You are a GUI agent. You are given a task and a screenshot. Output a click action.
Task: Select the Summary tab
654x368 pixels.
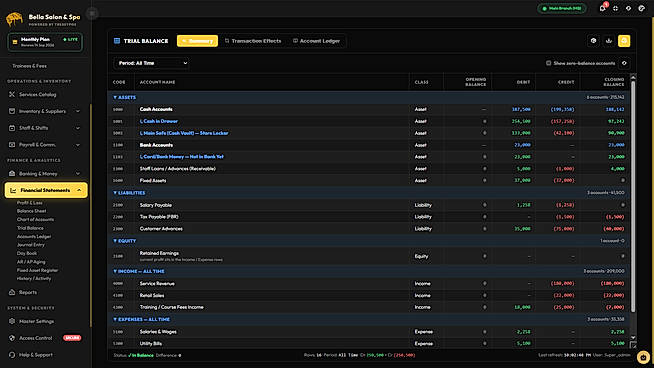(x=197, y=41)
